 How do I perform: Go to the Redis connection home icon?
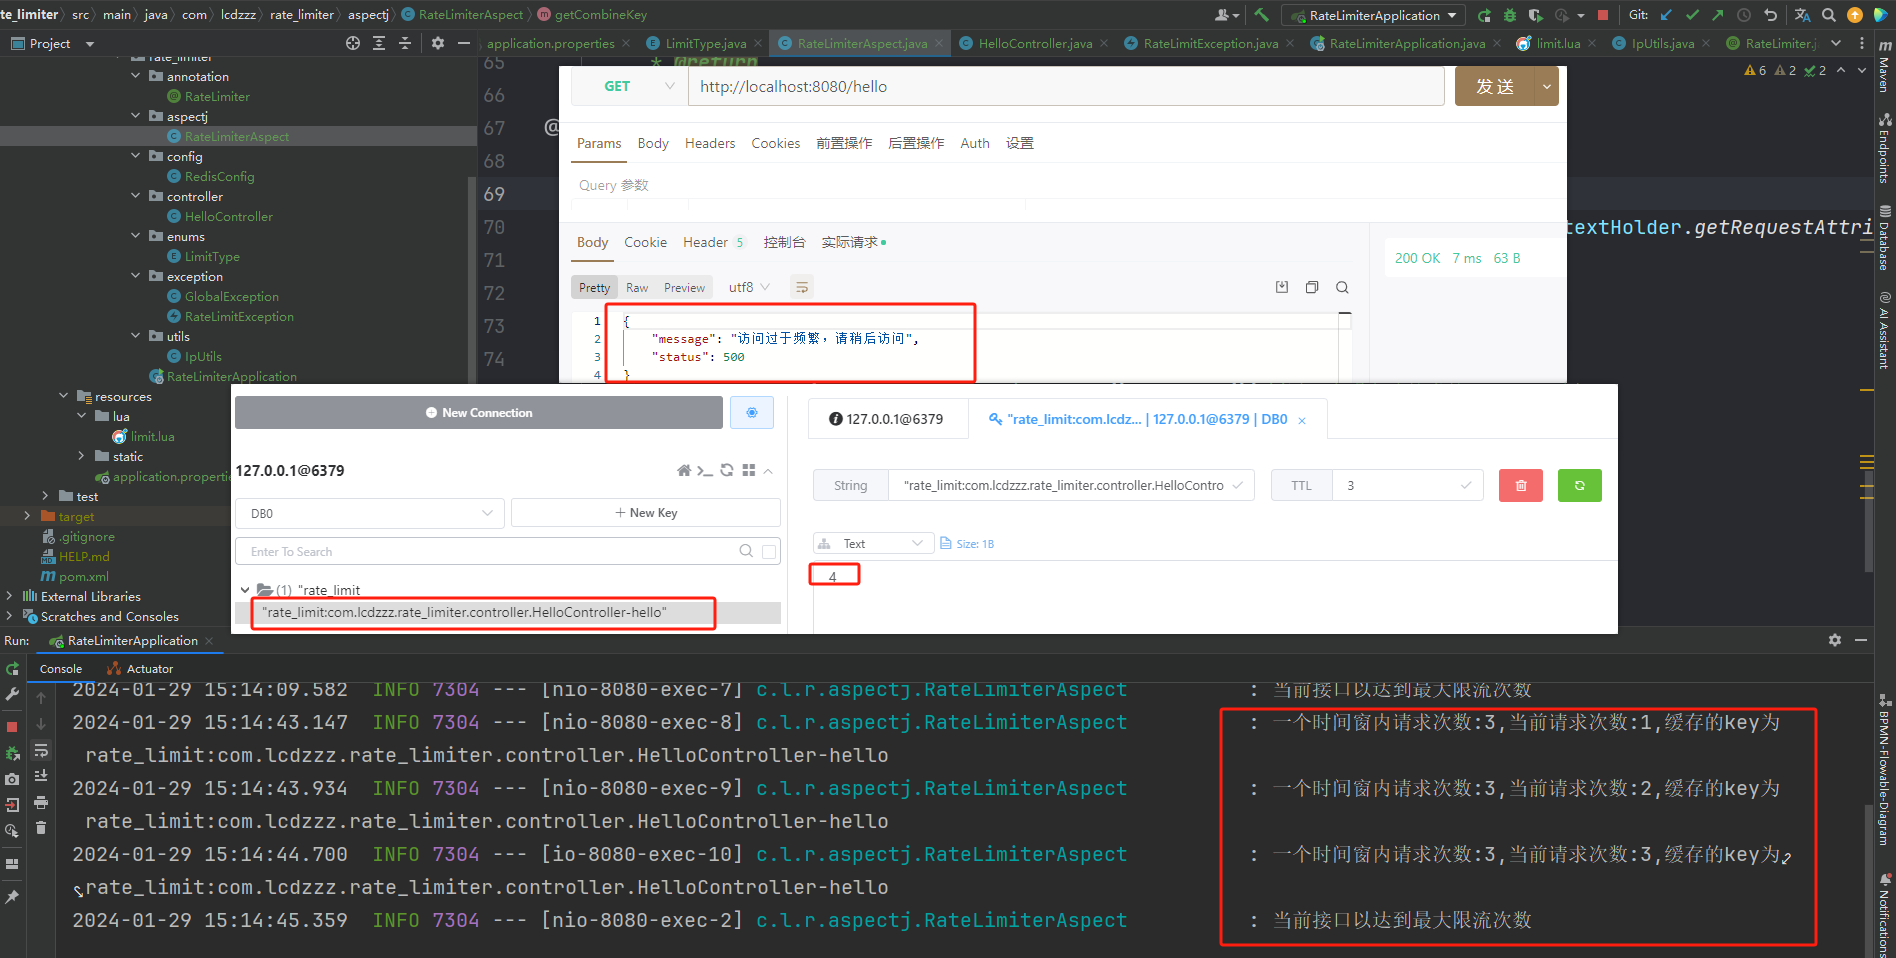coord(684,470)
